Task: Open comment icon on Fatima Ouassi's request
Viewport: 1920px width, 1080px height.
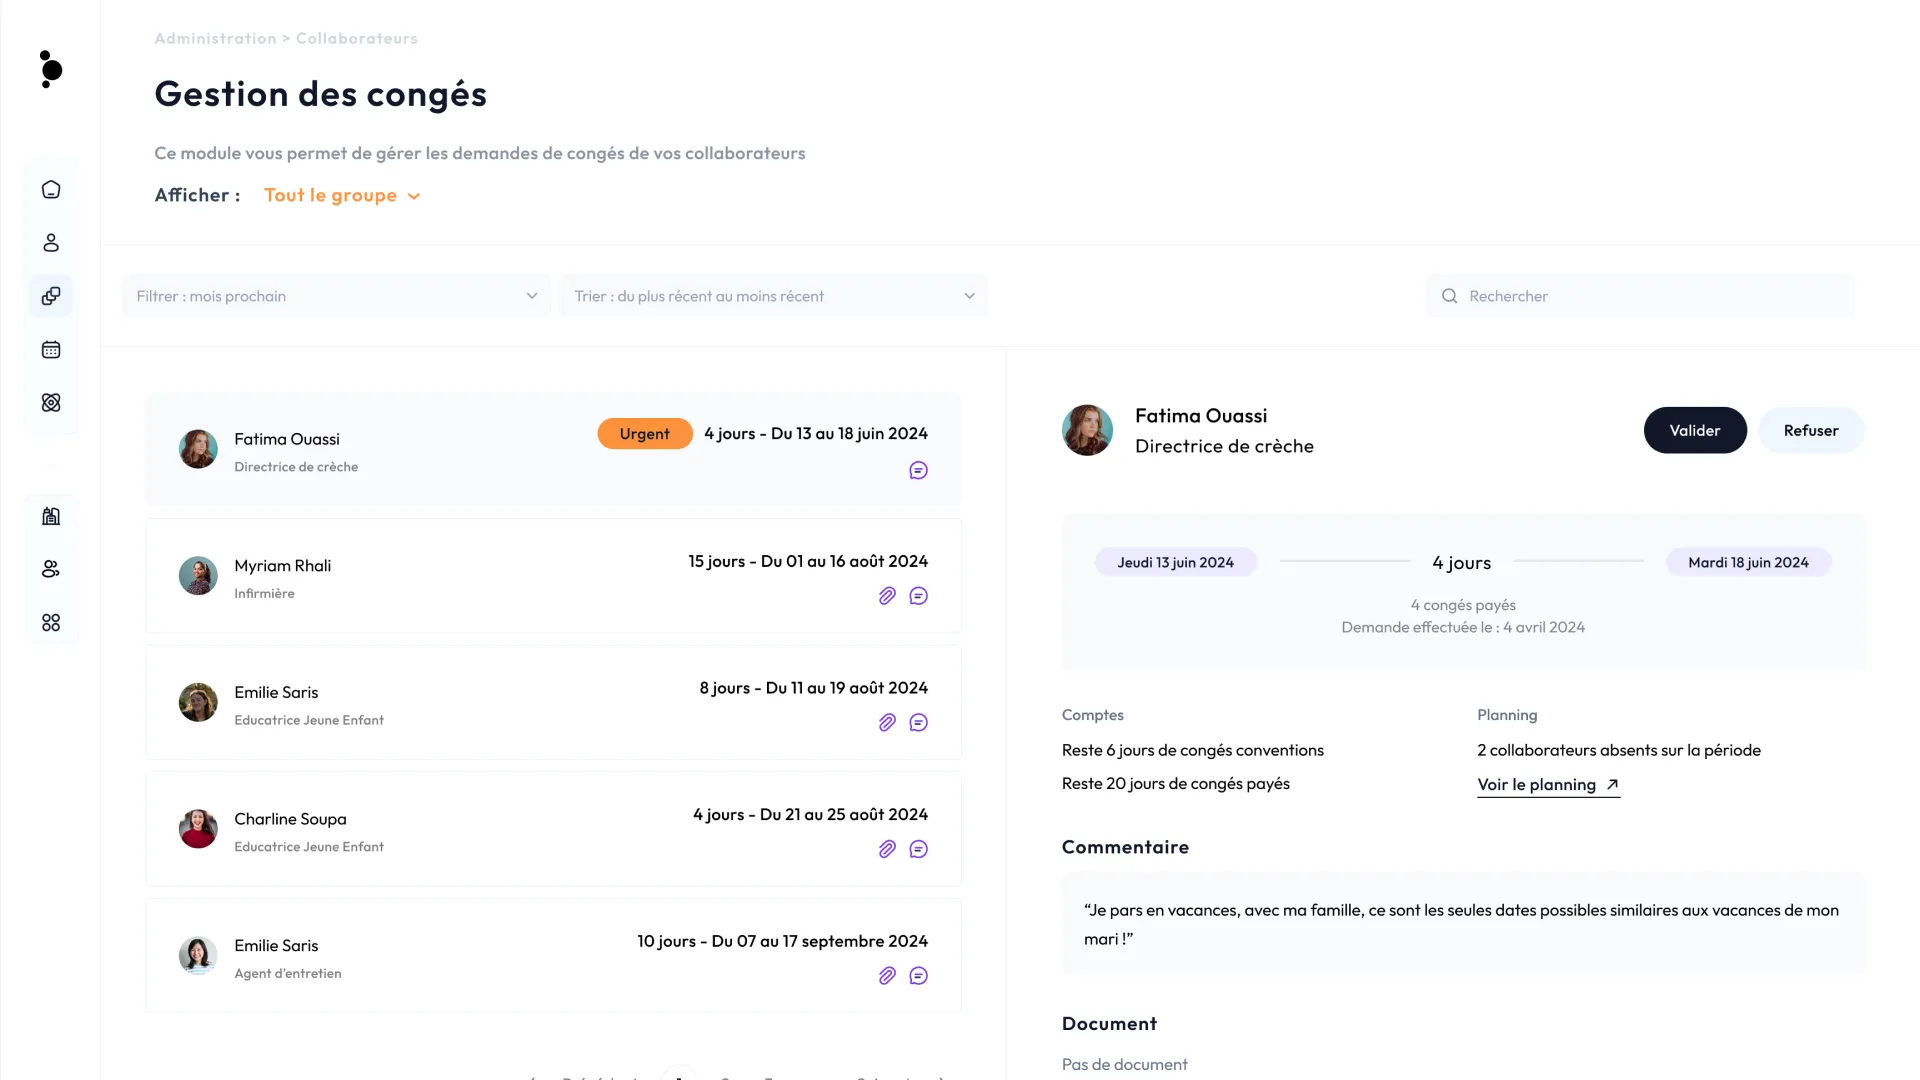Action: (x=918, y=470)
